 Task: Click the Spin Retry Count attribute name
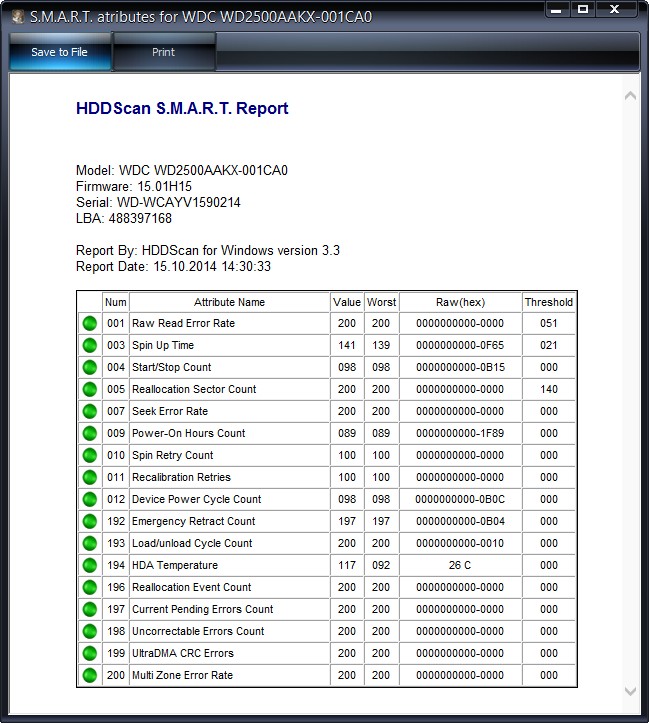(x=173, y=455)
